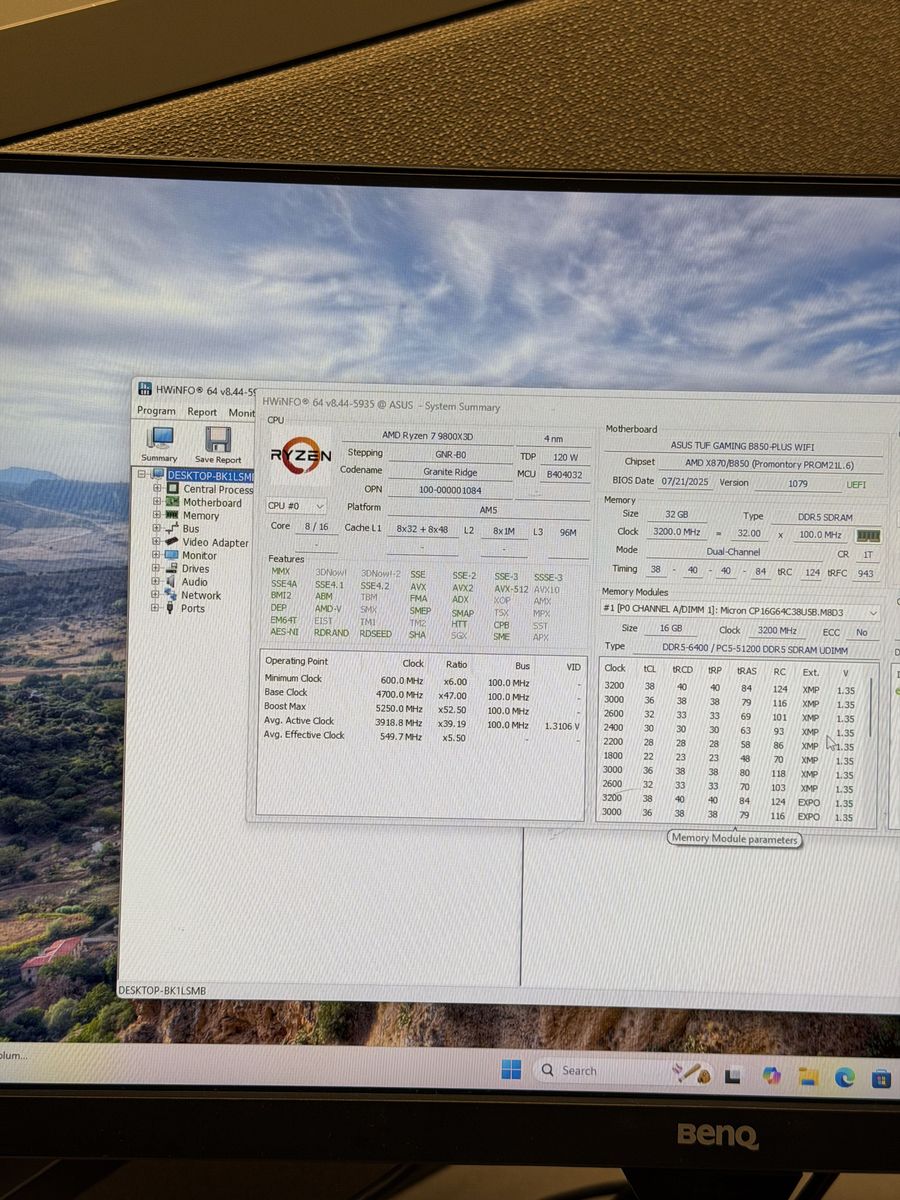Screen dimensions: 900x1200
Task: Click the green memory module icon
Action: [x=868, y=535]
